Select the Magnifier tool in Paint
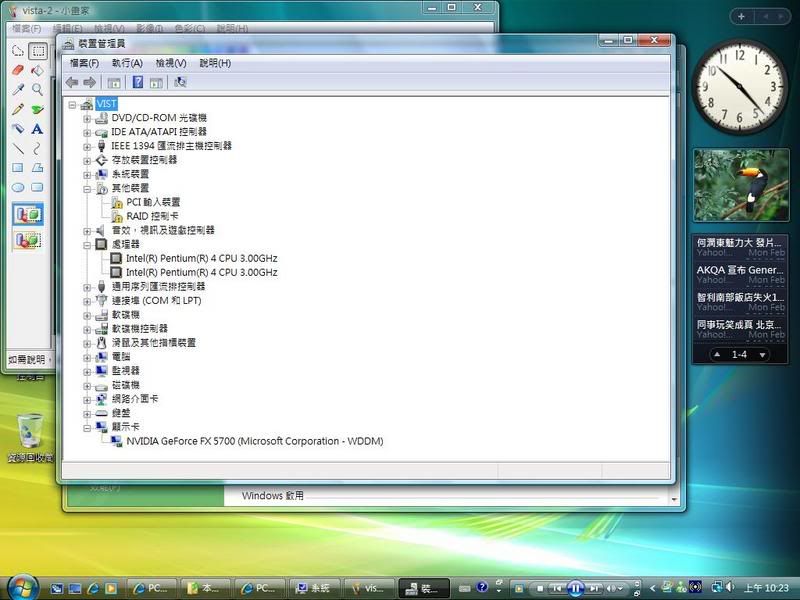The width and height of the screenshot is (800, 600). click(x=38, y=89)
